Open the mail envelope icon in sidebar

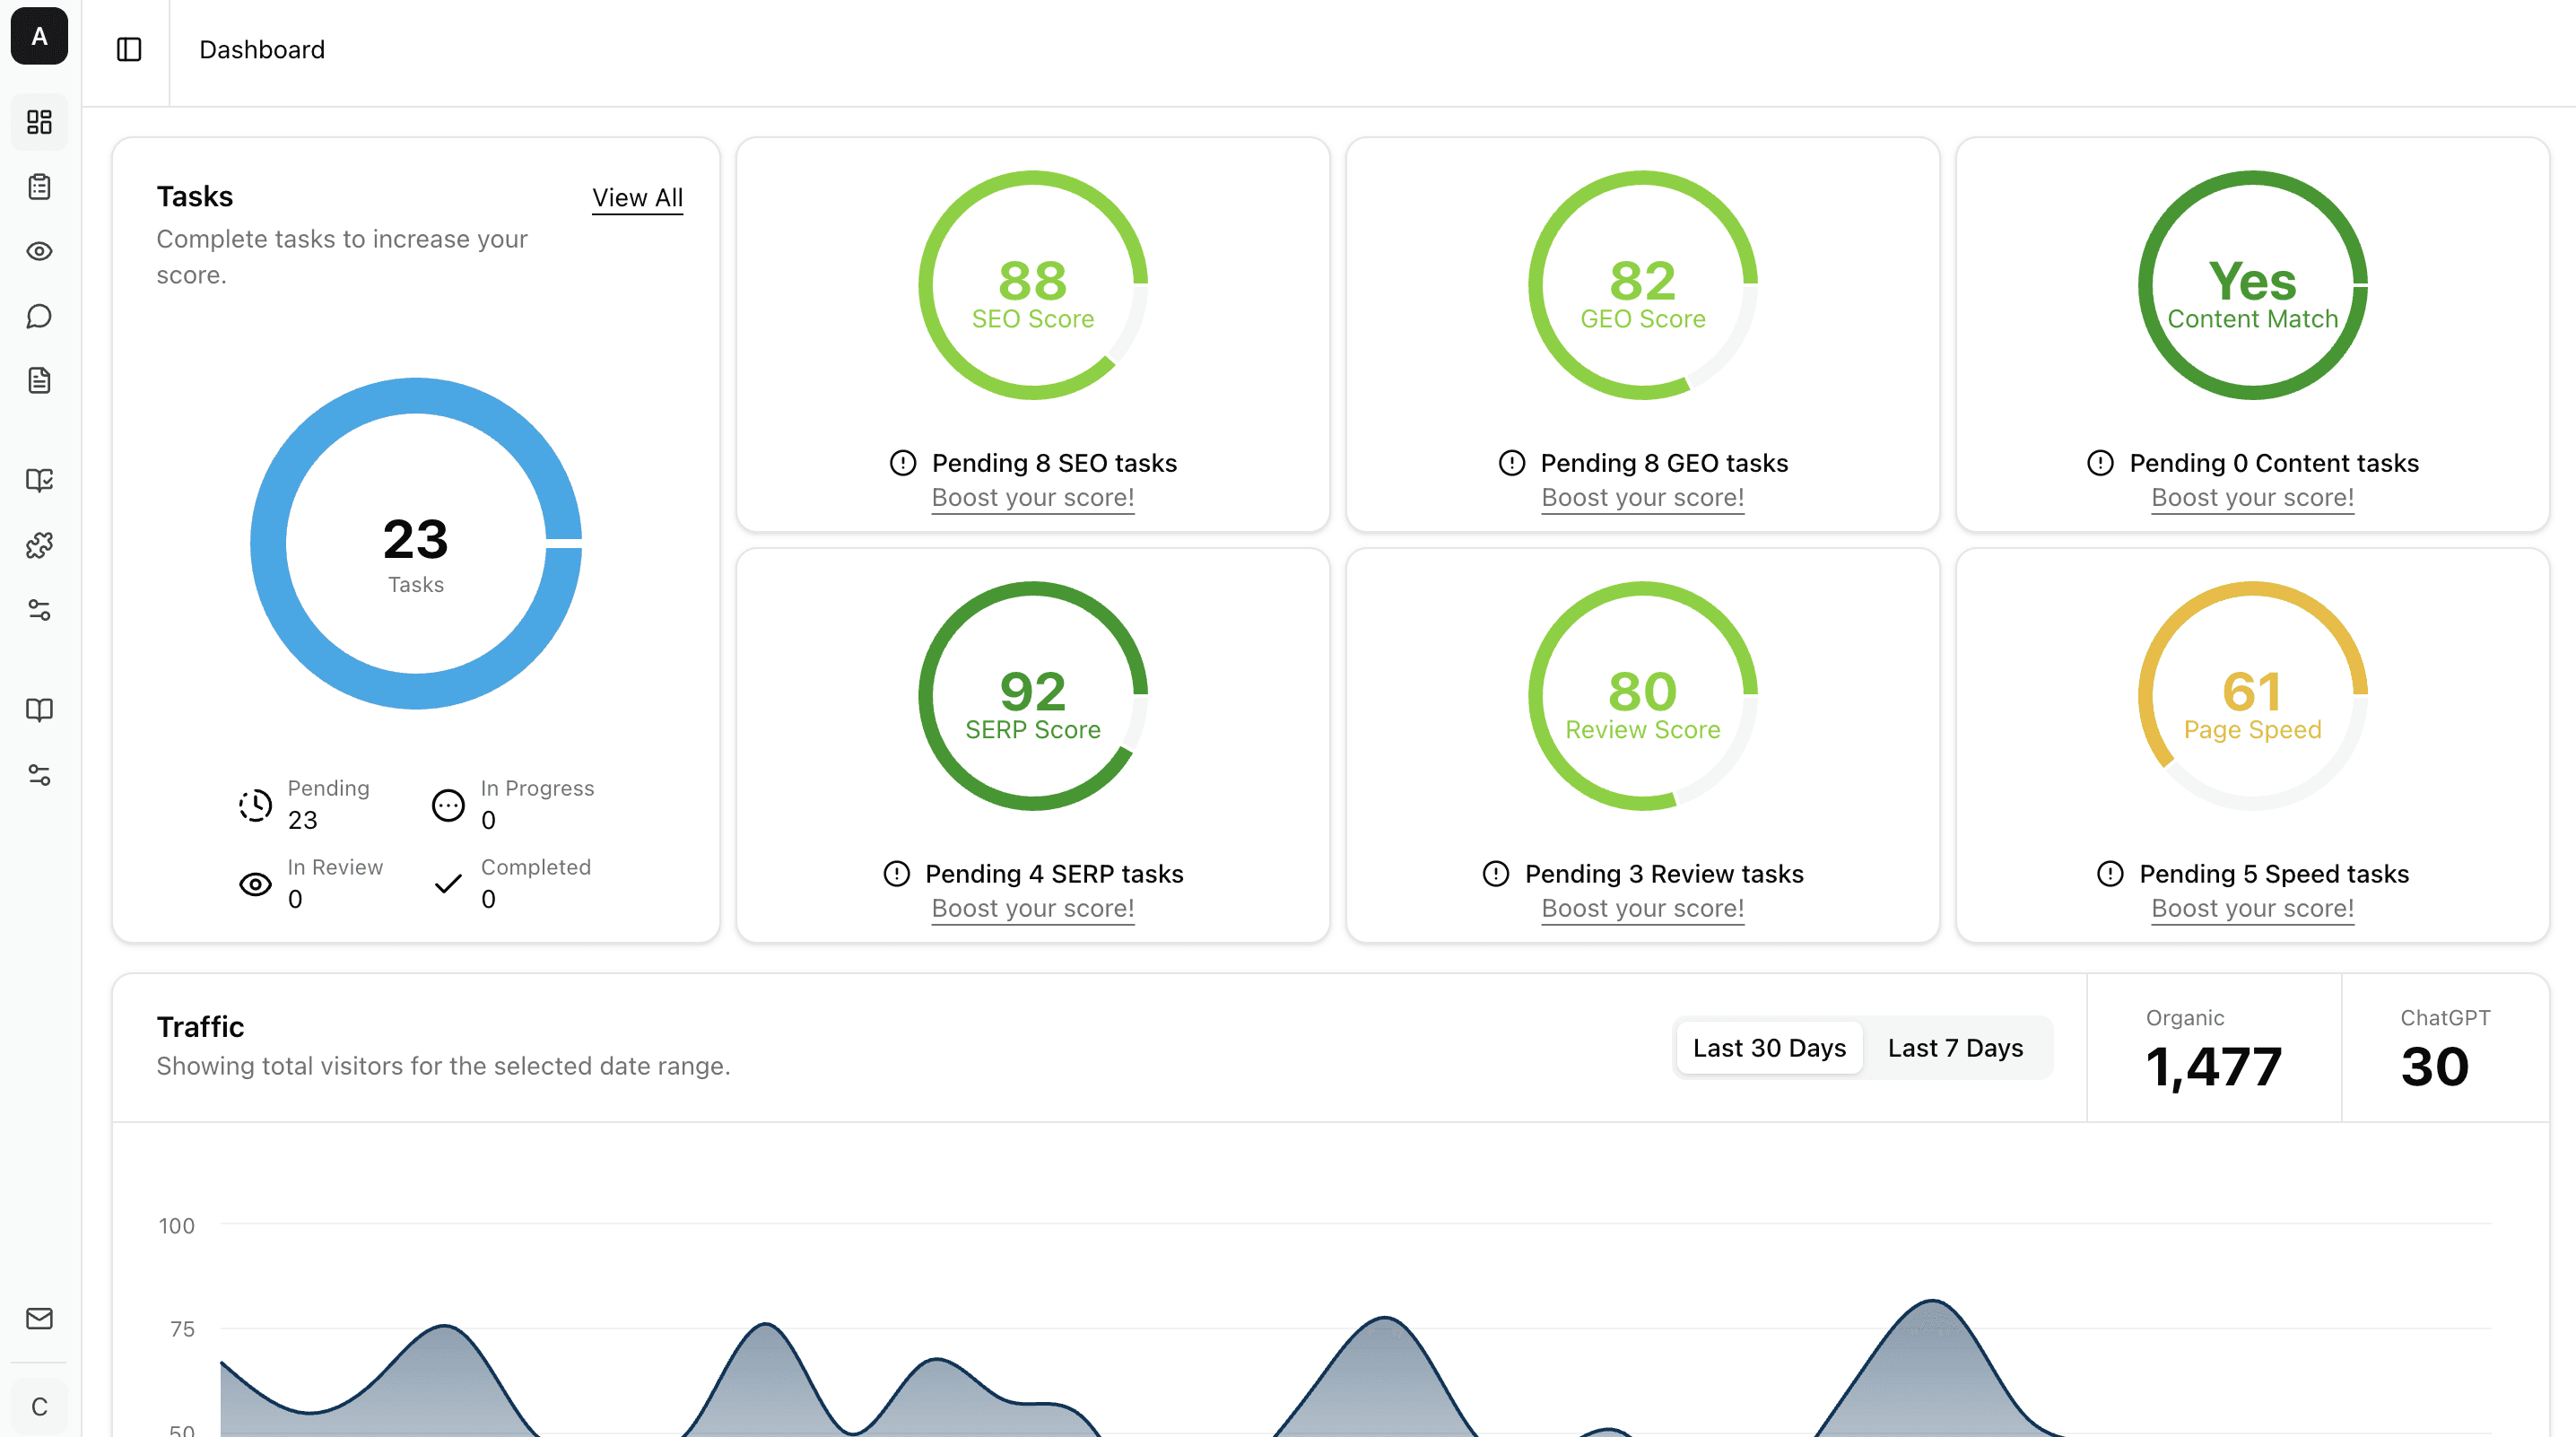[39, 1318]
